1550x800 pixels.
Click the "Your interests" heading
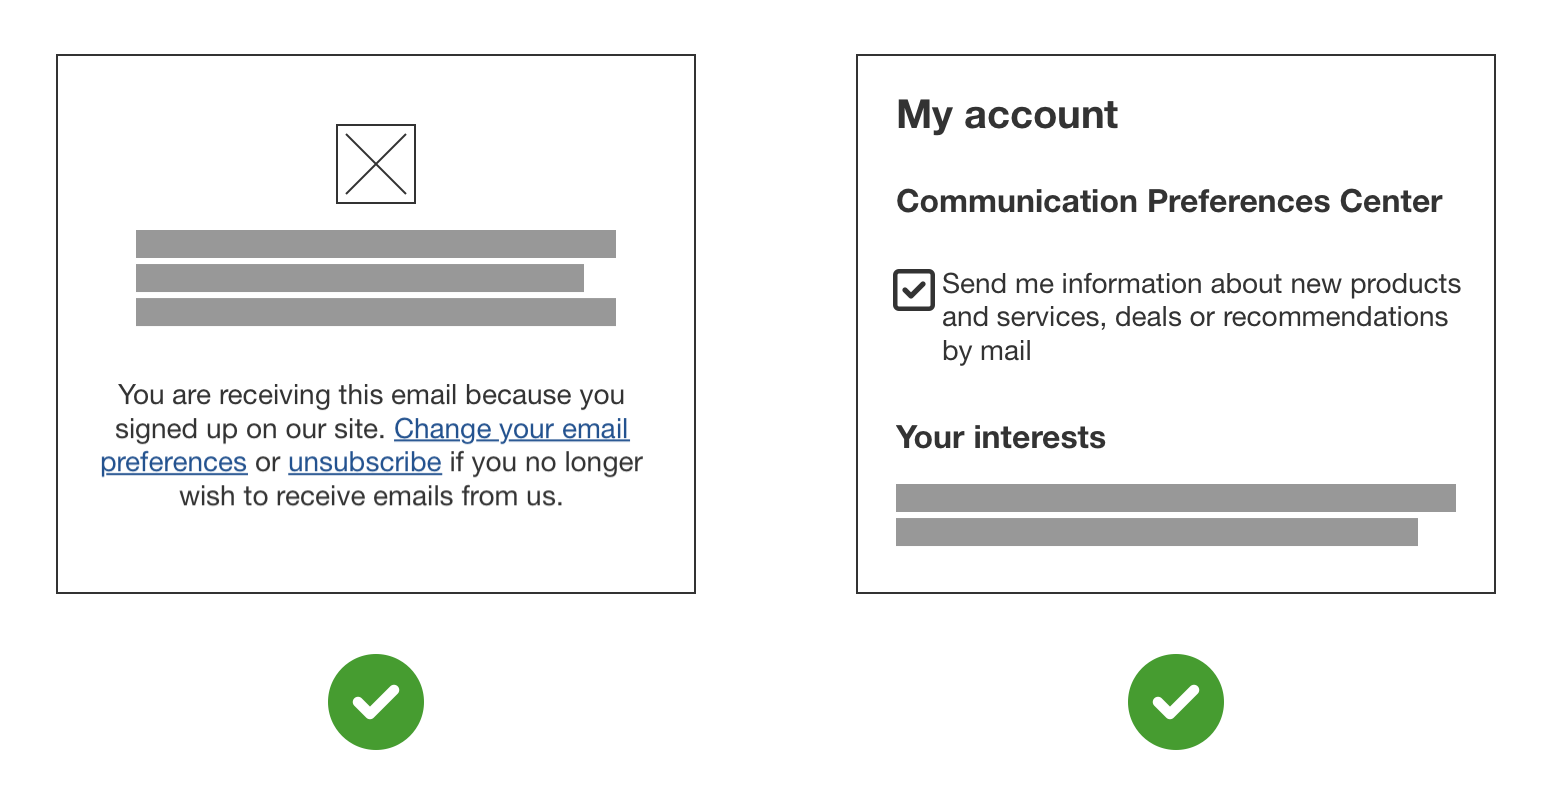[1001, 437]
